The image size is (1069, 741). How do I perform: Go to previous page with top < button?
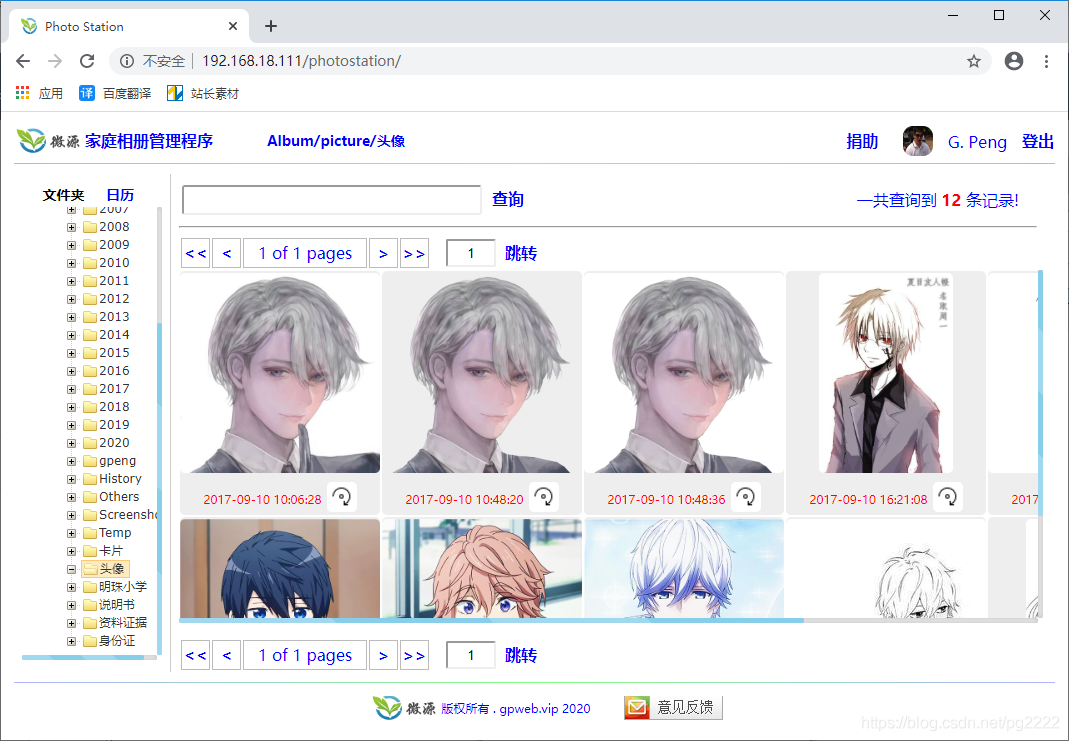coord(226,253)
